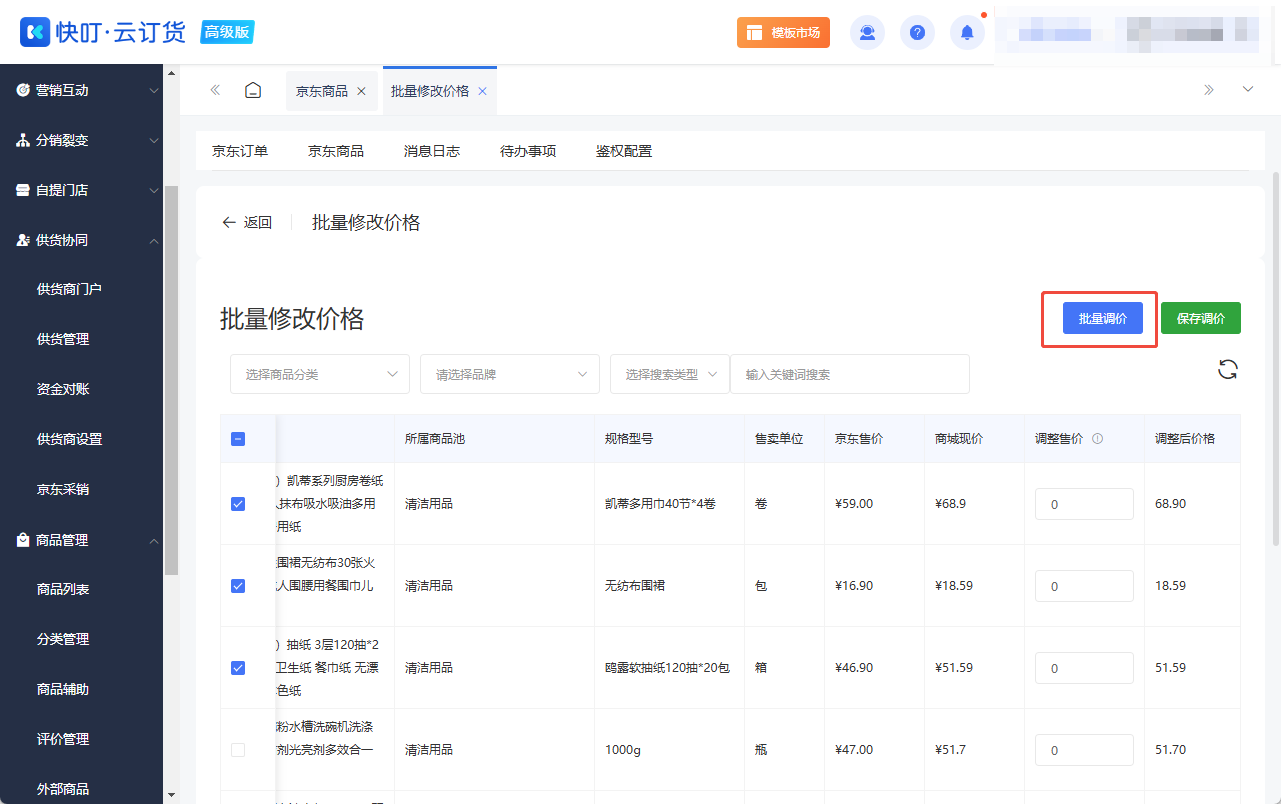Viewport: 1281px width, 804px height.
Task: Click the sidebar scroll-up arrow
Action: [171, 73]
